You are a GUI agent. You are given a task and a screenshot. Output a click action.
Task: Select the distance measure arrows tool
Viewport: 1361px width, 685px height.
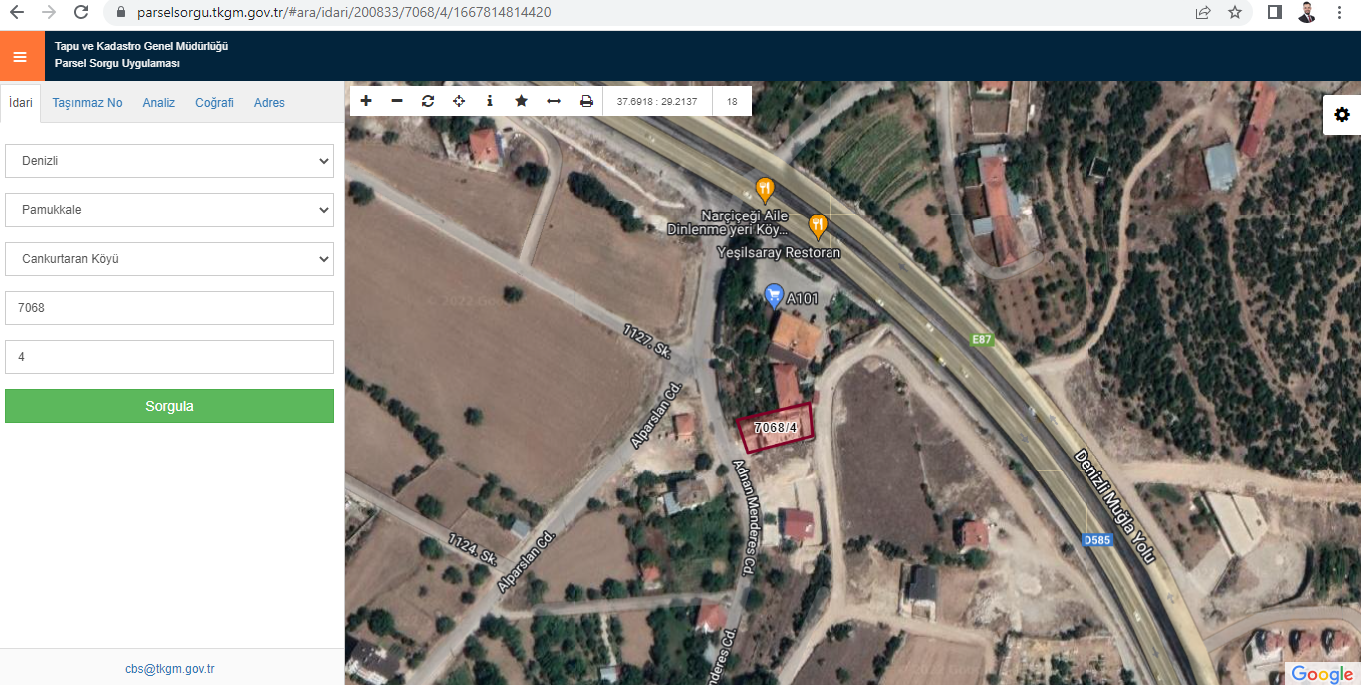point(553,101)
